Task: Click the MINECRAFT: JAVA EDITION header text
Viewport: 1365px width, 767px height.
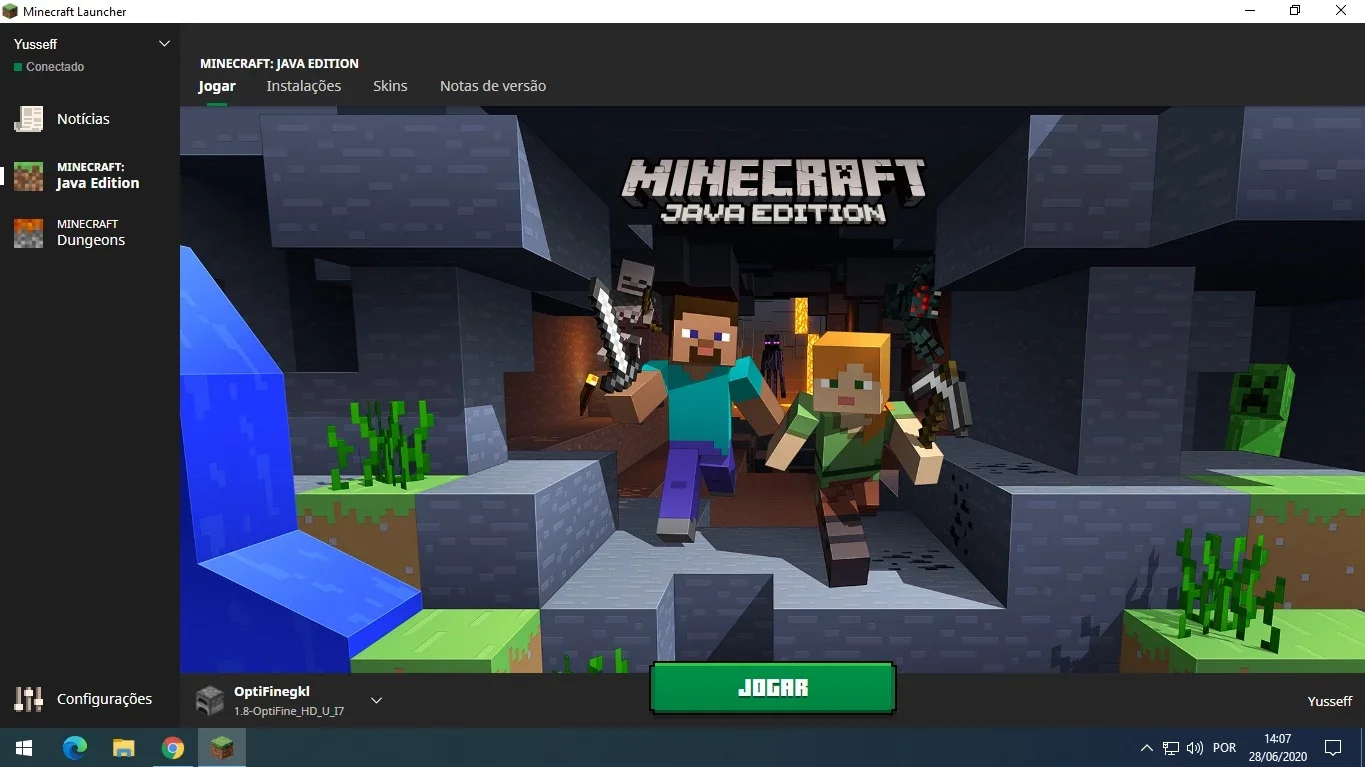Action: click(279, 63)
